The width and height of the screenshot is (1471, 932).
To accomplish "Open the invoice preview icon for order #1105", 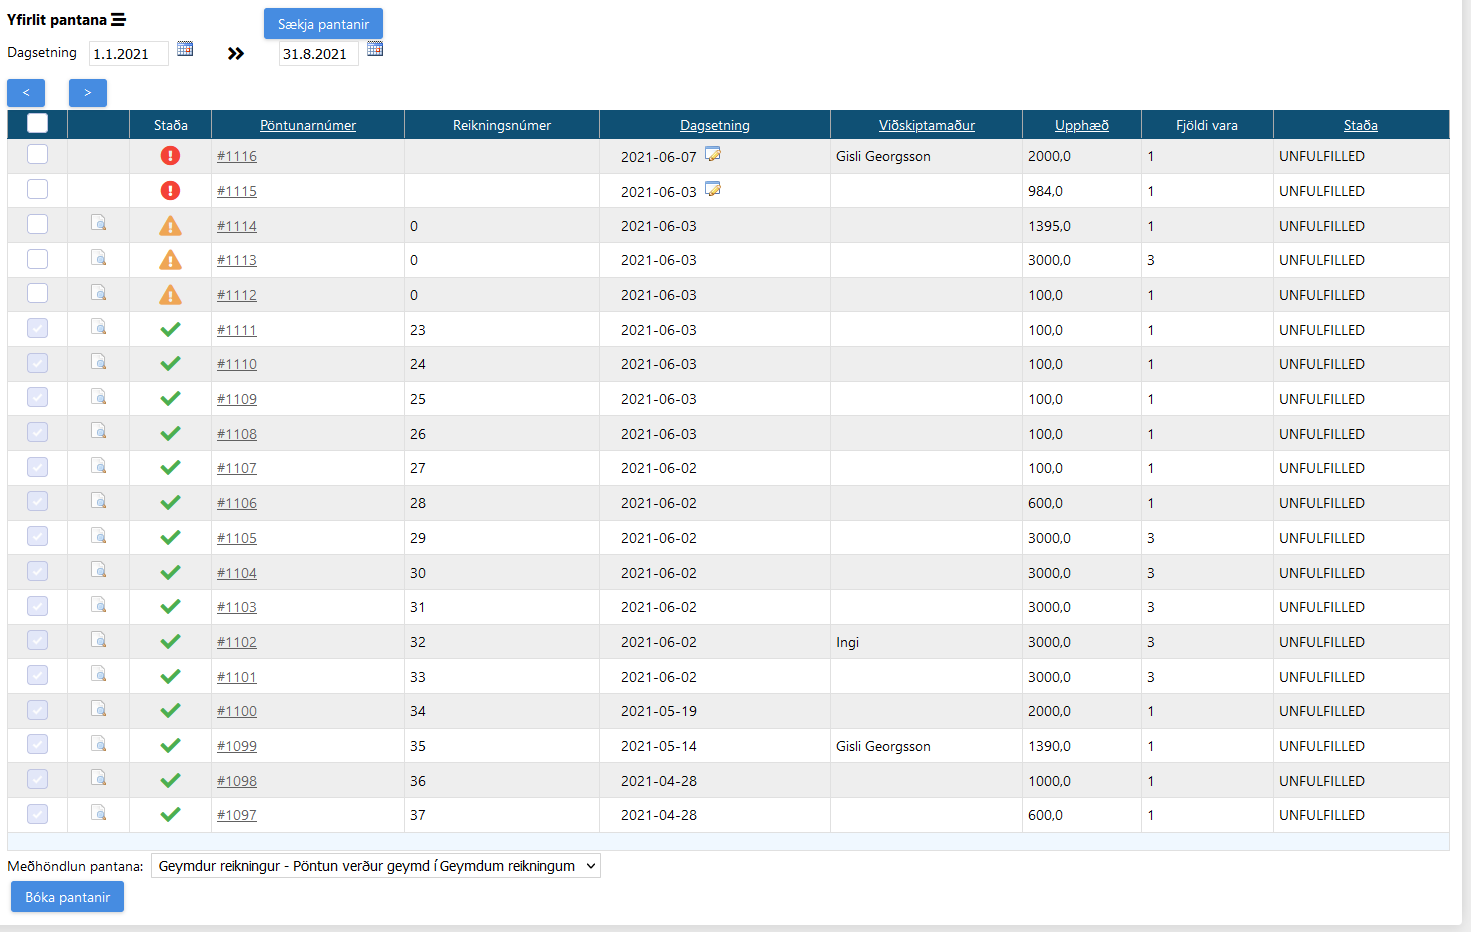I will tap(99, 536).
